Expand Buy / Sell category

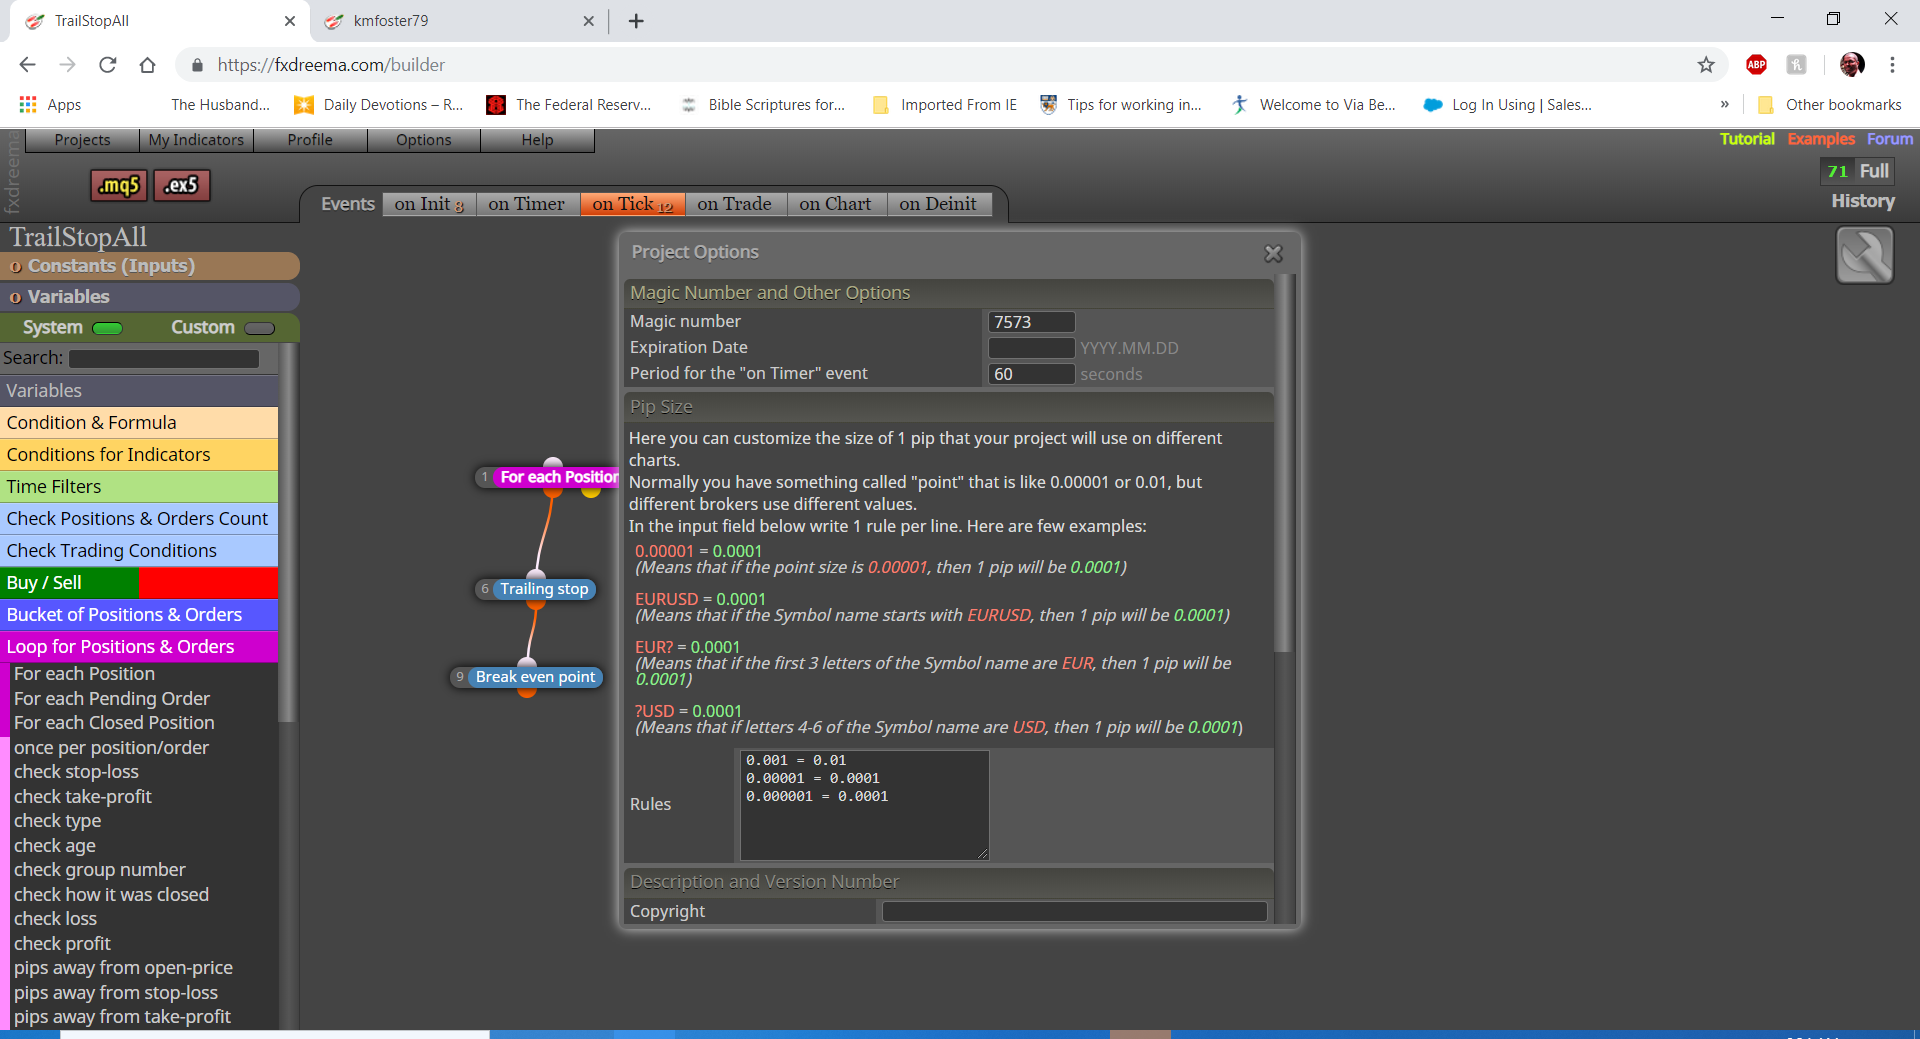coord(139,583)
